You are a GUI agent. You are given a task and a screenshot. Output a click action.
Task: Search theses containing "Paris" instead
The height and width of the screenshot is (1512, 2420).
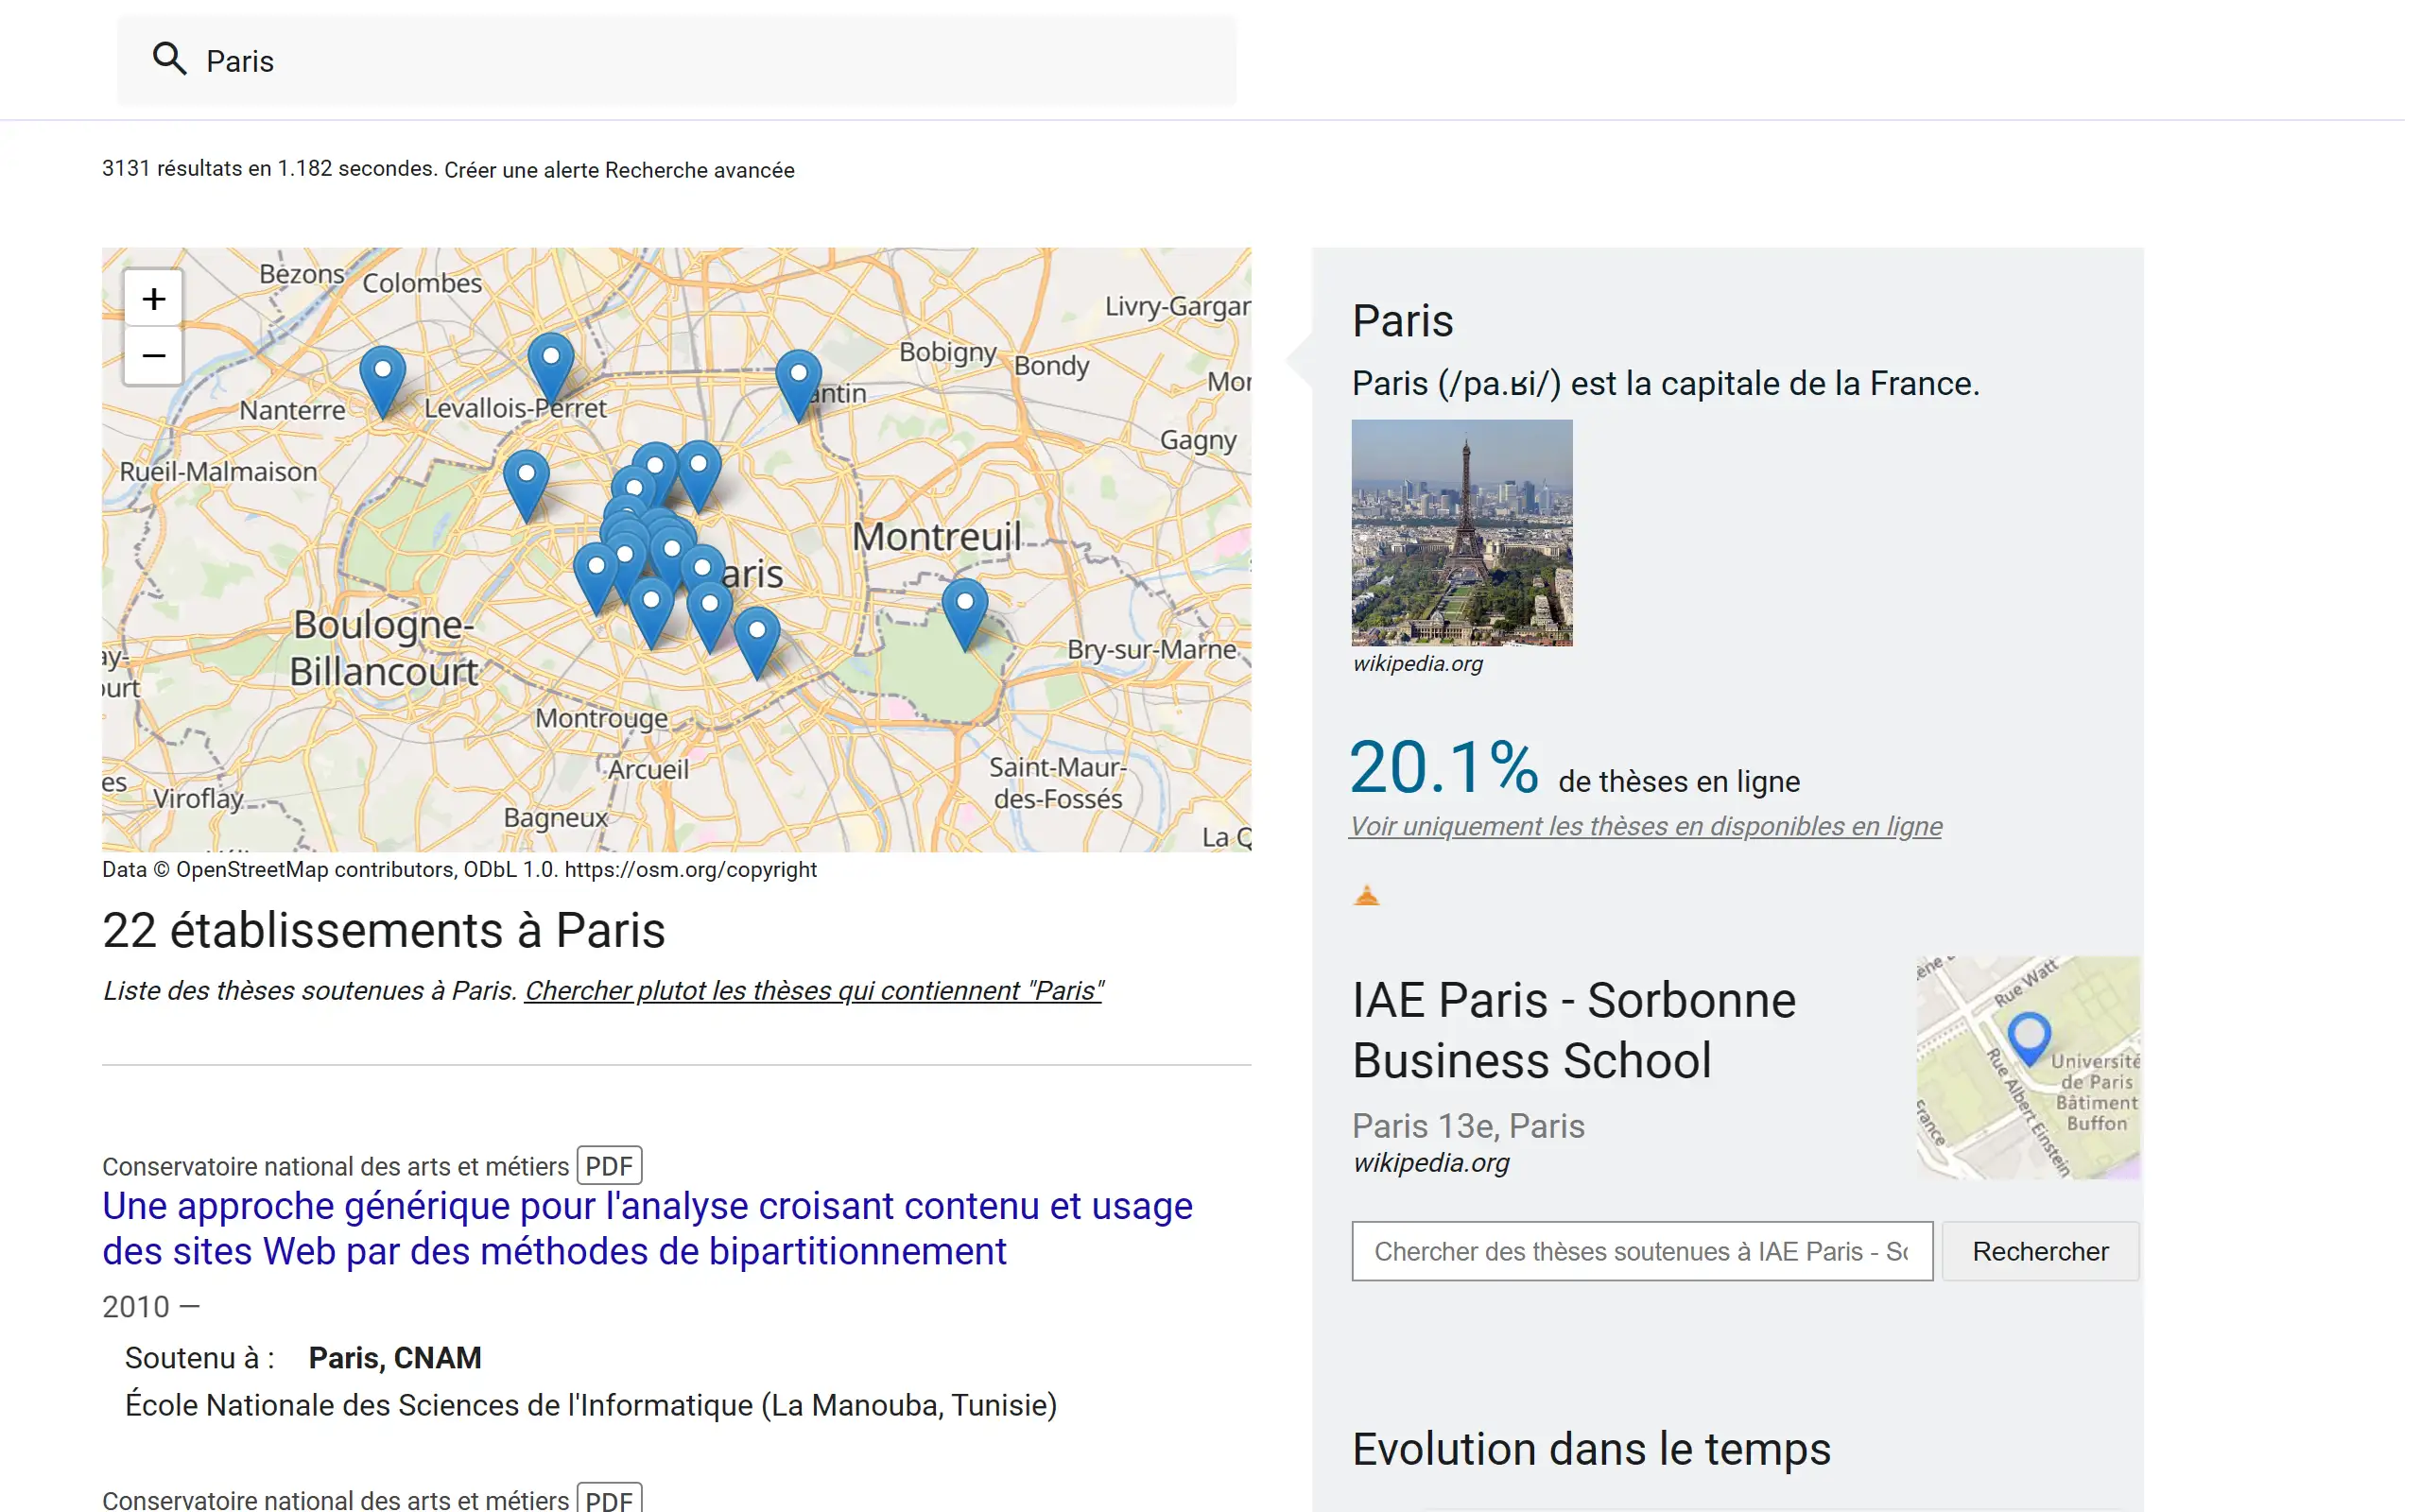pos(813,990)
